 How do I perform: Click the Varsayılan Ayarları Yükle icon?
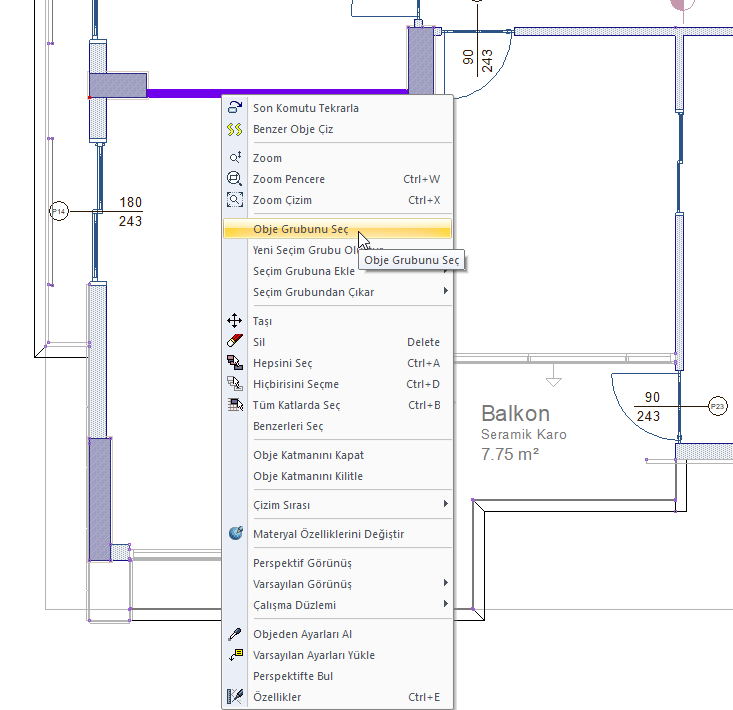point(235,655)
